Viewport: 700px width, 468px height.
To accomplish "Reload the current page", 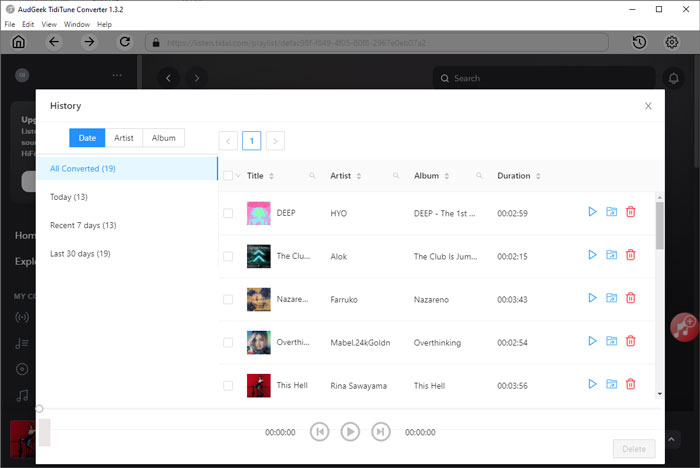I will click(x=125, y=42).
